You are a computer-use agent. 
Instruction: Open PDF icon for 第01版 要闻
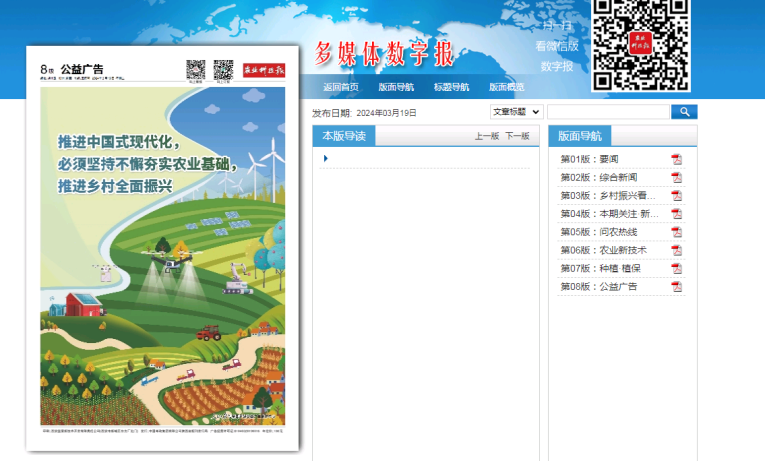point(676,160)
